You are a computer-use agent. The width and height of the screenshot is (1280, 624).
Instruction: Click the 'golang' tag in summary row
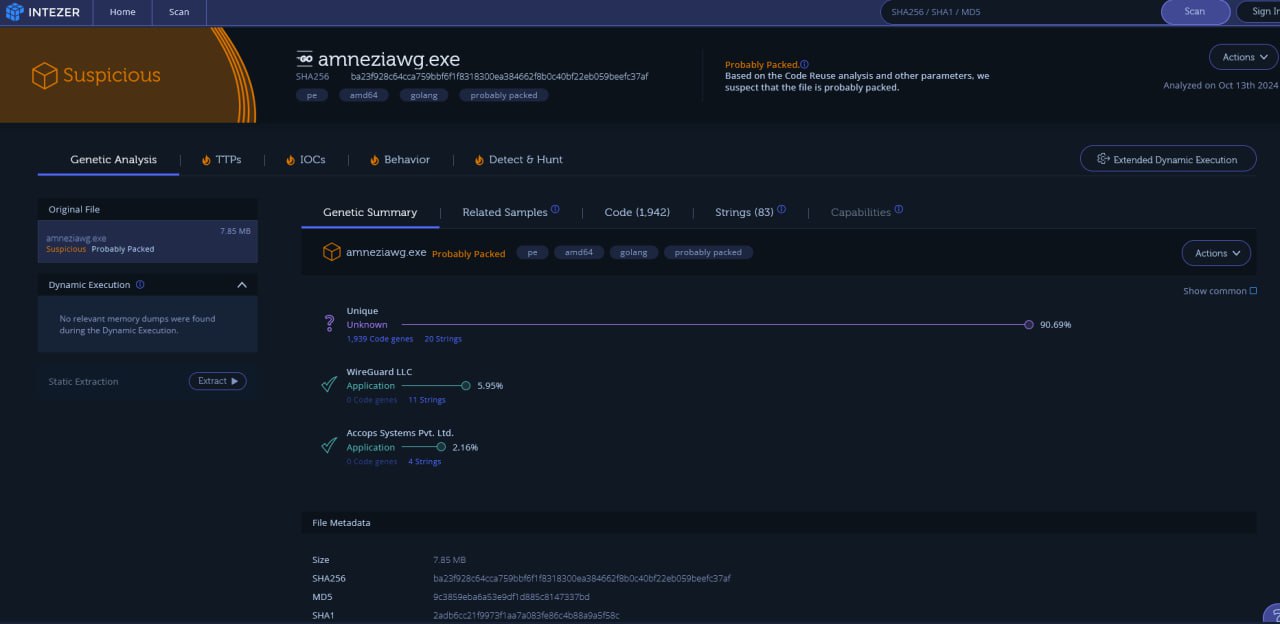click(x=633, y=253)
